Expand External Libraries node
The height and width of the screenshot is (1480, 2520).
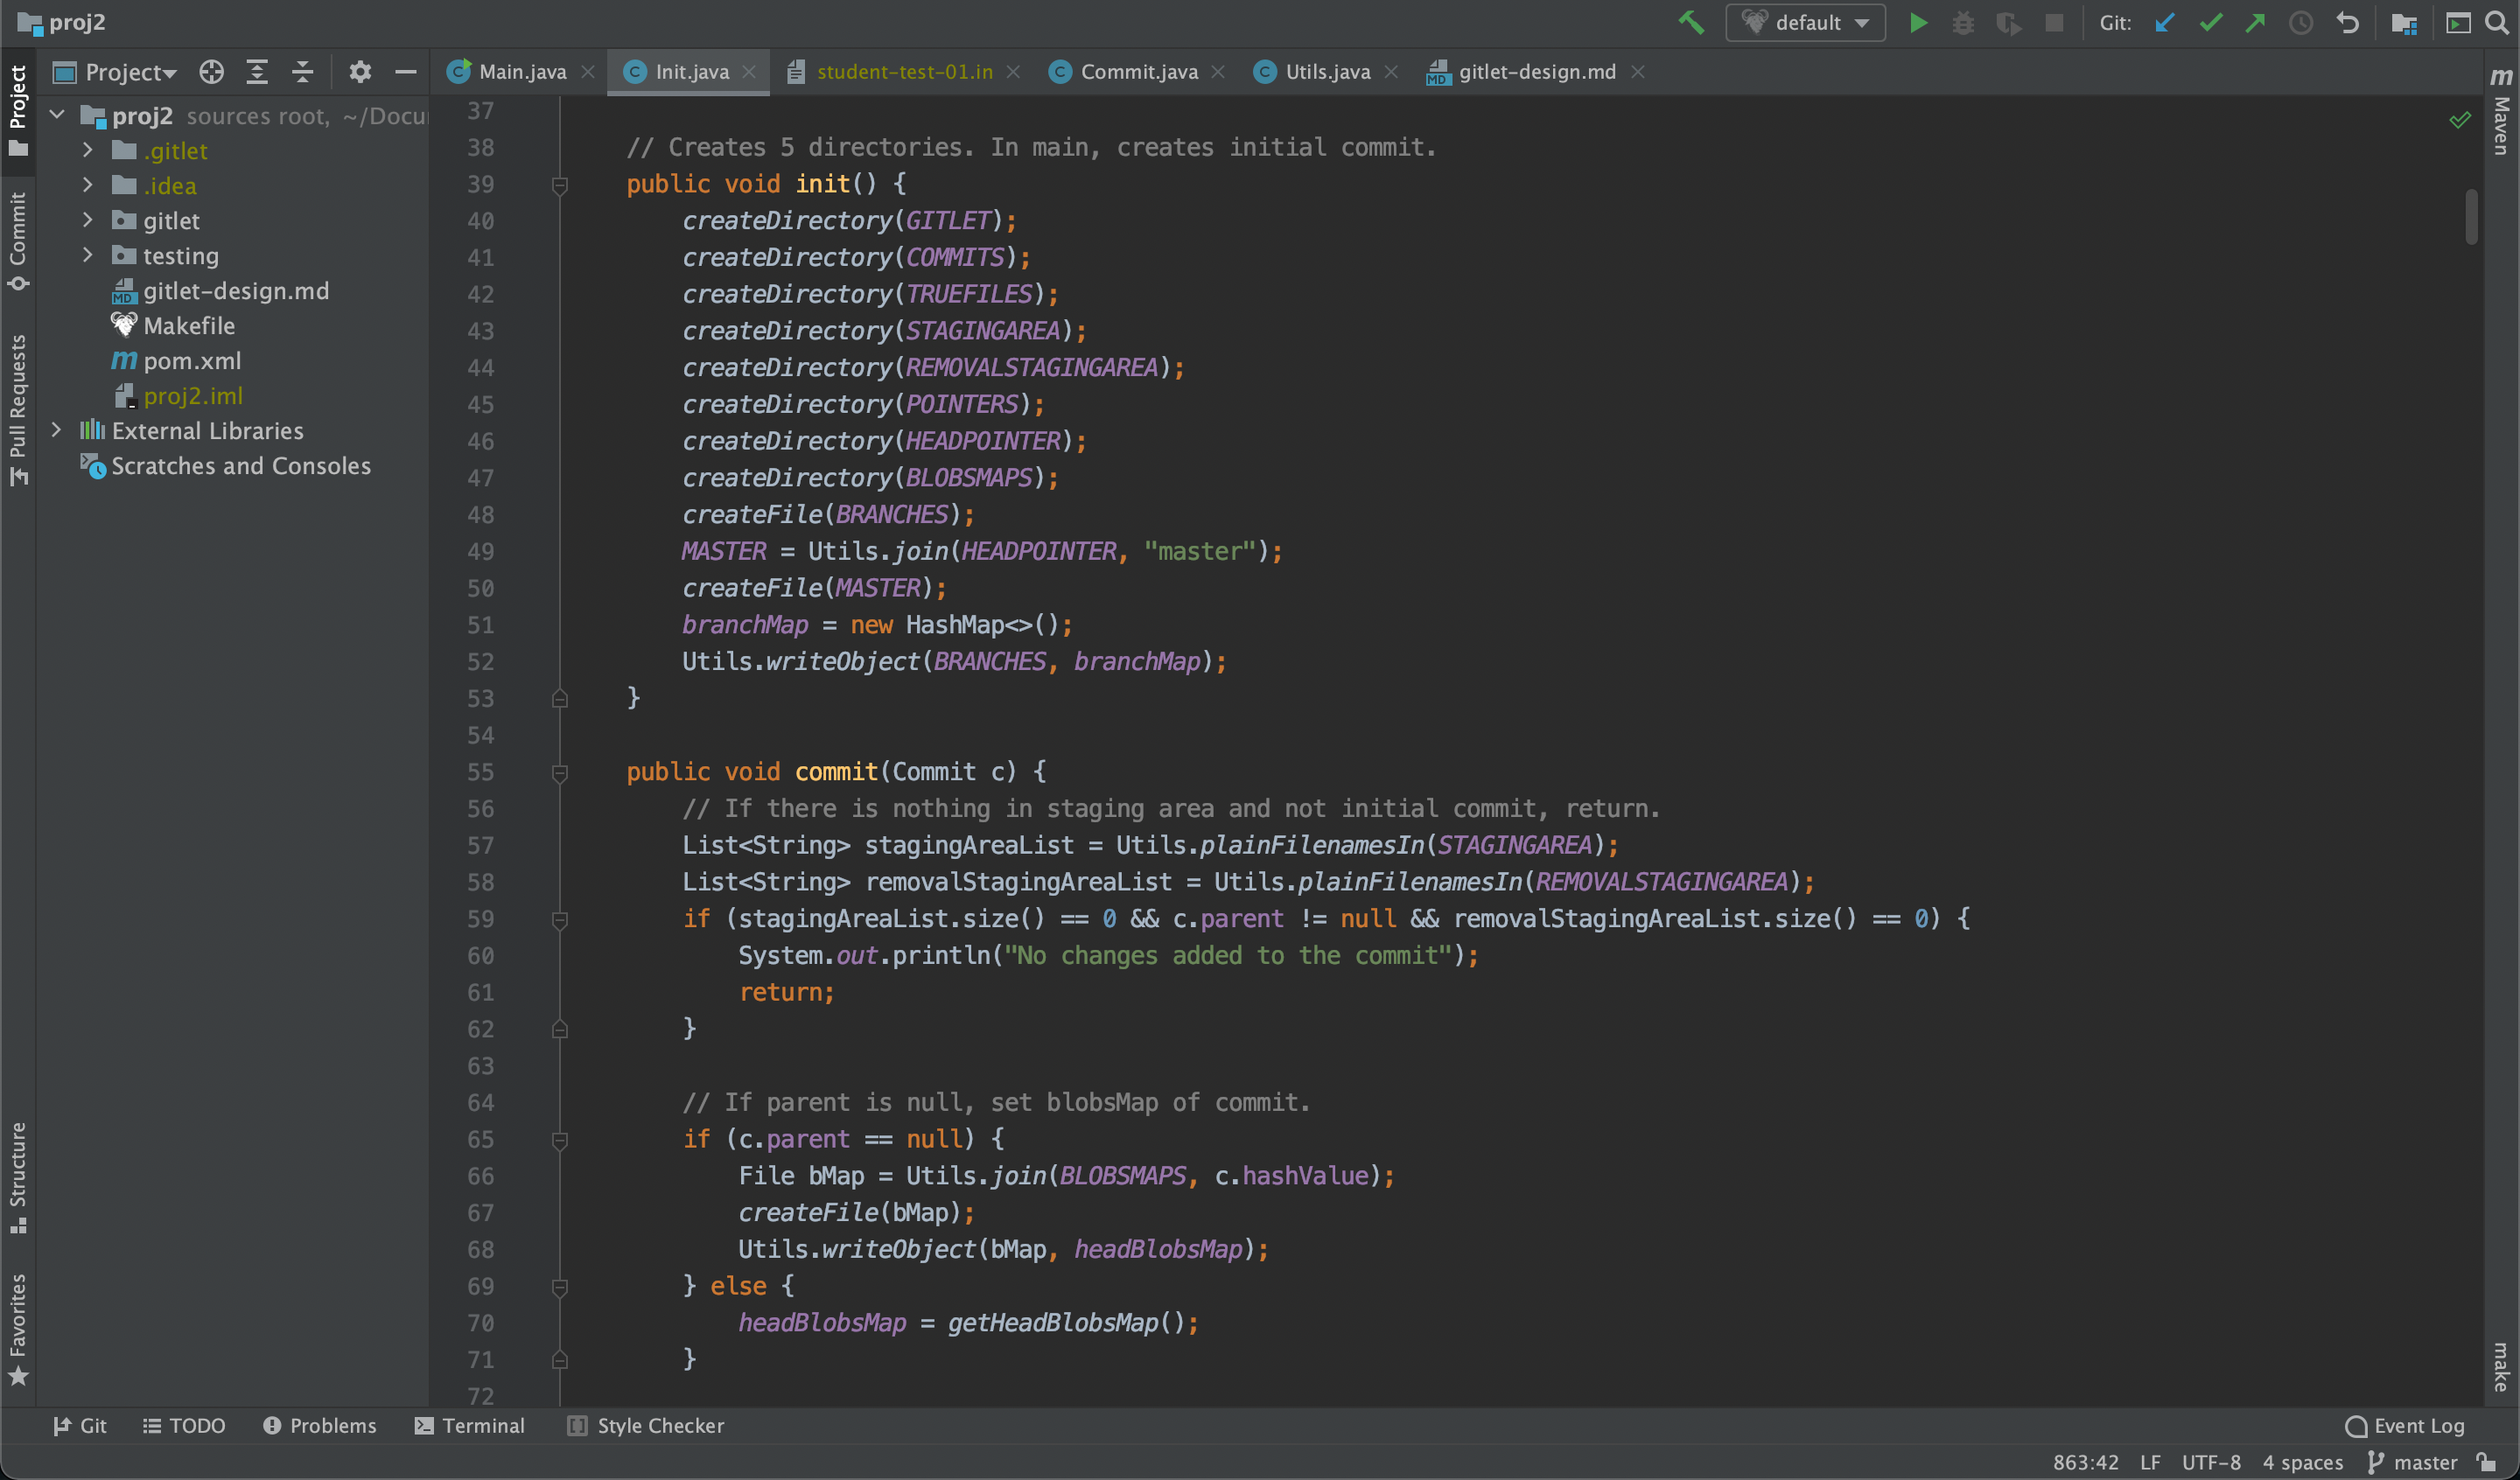point(57,430)
